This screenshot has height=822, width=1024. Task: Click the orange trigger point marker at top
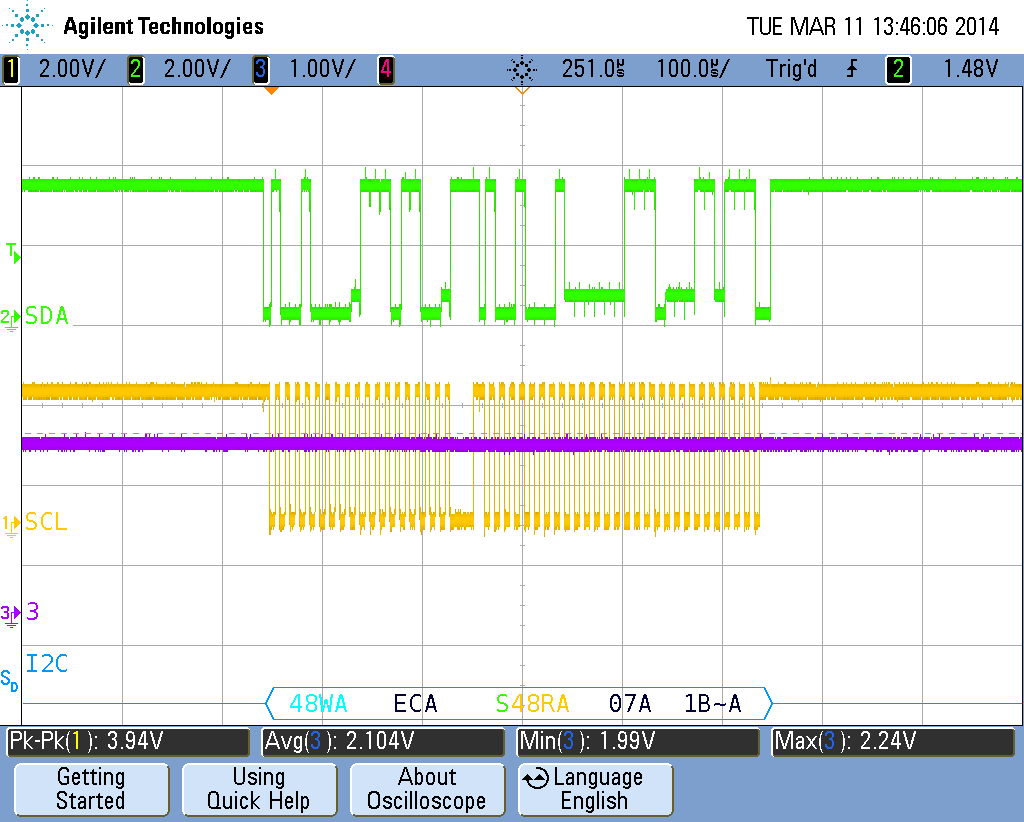point(271,90)
